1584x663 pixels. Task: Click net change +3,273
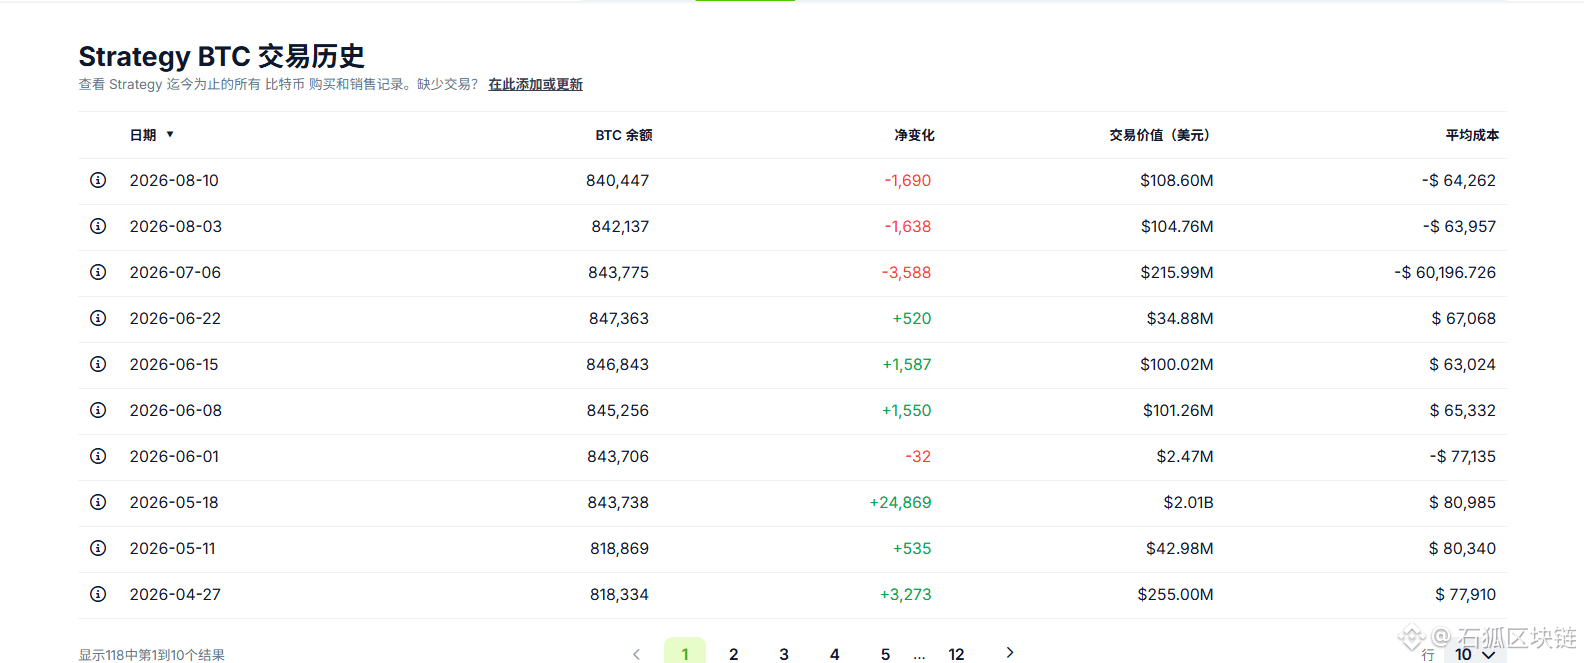pyautogui.click(x=906, y=595)
